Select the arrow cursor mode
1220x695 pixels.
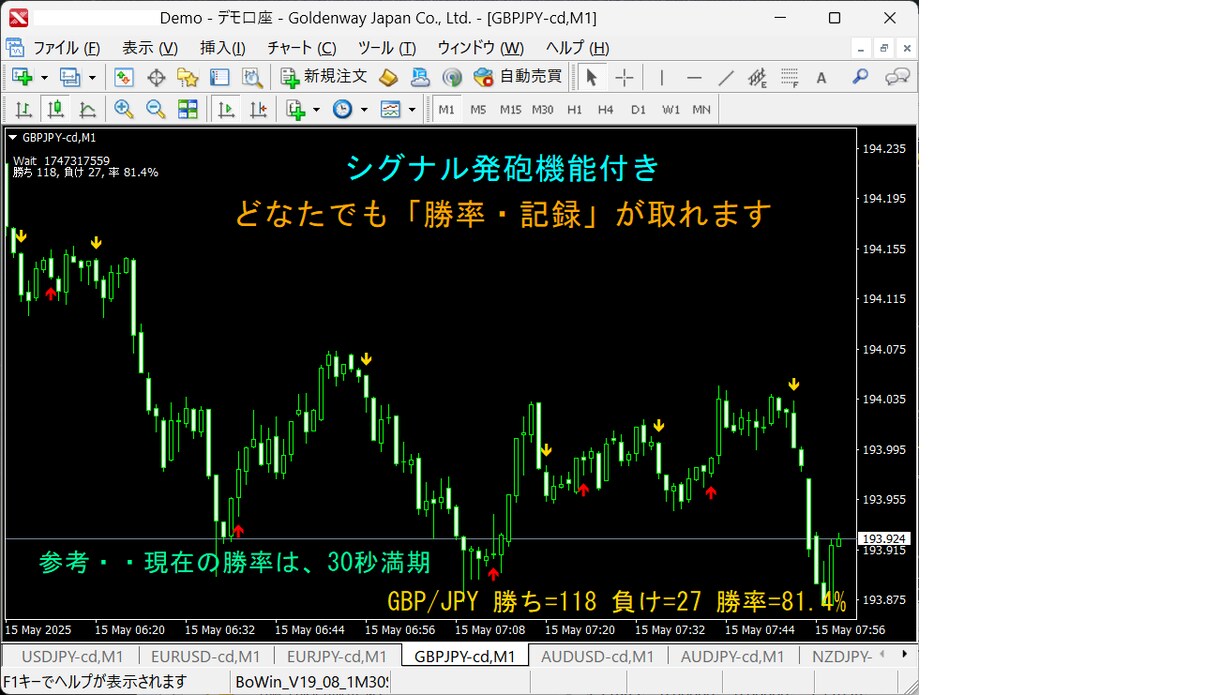pyautogui.click(x=591, y=77)
